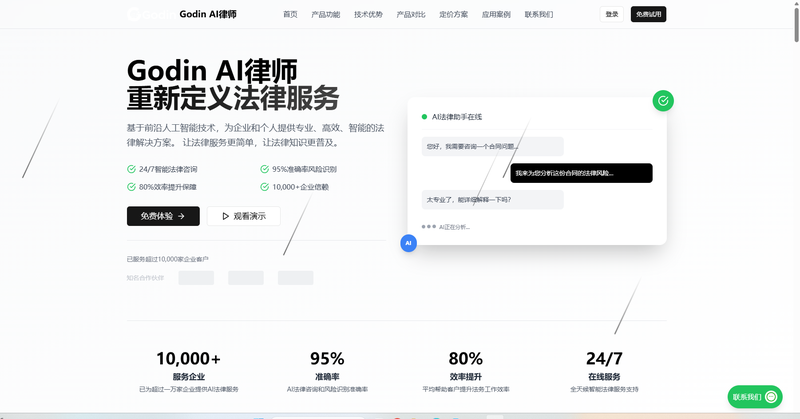This screenshot has height=419, width=800.
Task: Go to 应用案例 section
Action: click(496, 14)
